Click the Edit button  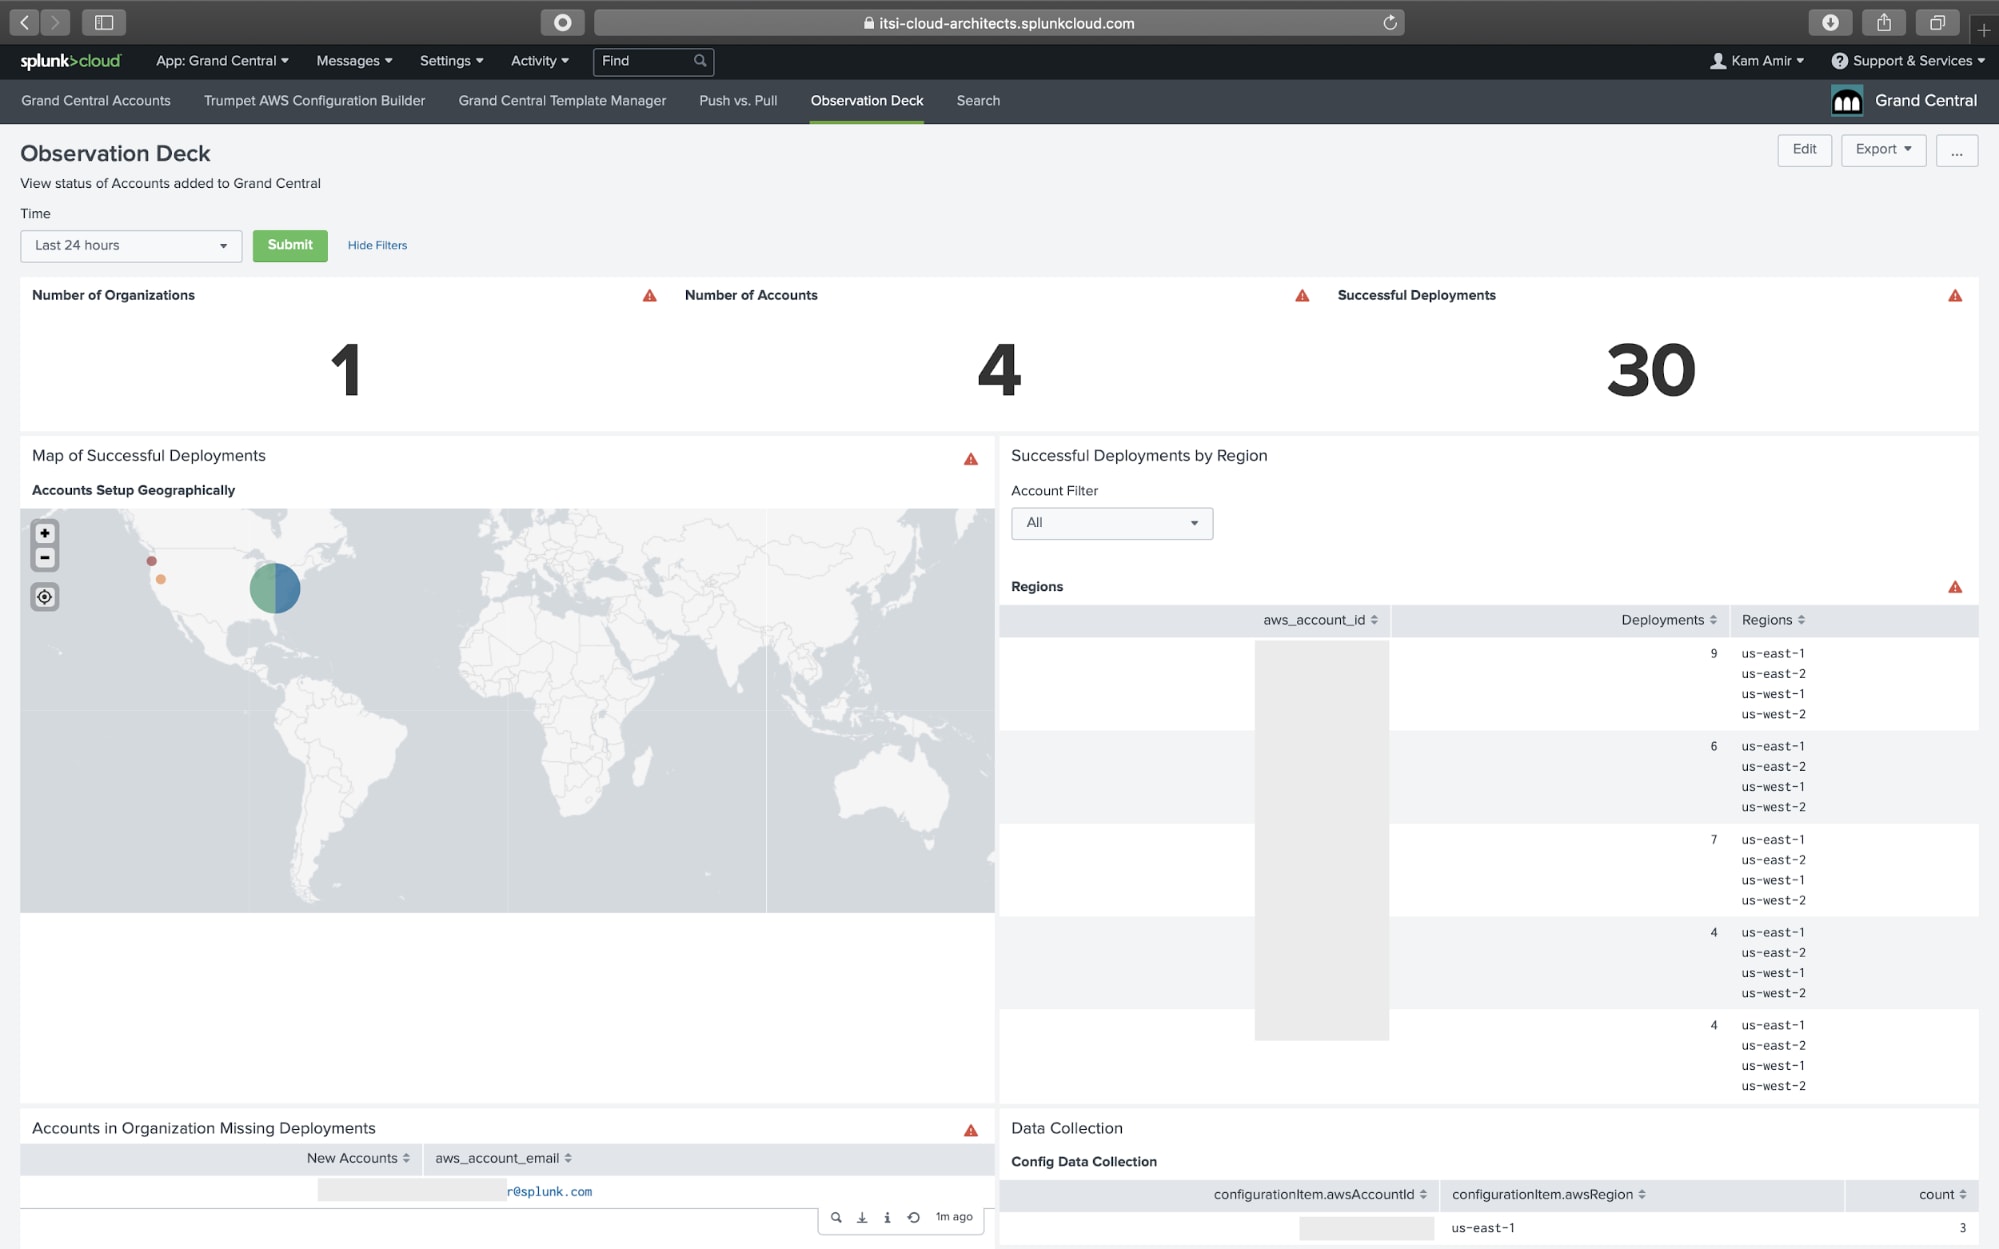[x=1804, y=150]
